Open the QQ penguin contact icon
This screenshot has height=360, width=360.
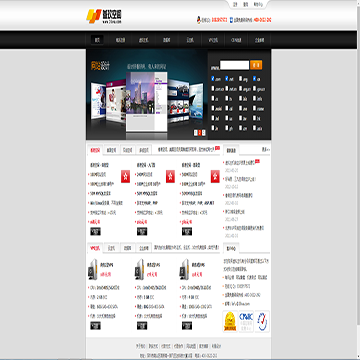point(199,20)
